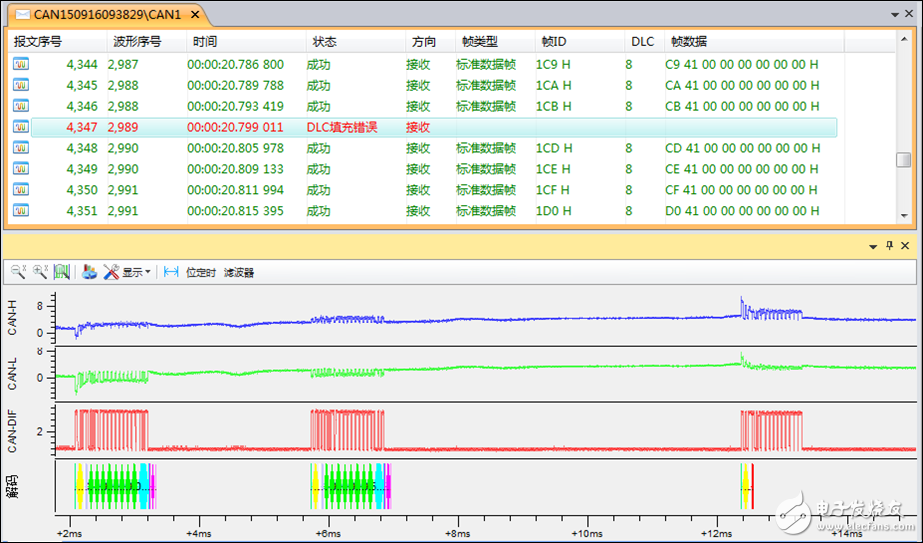Click the wrench and screwdriver settings icon

pos(111,271)
